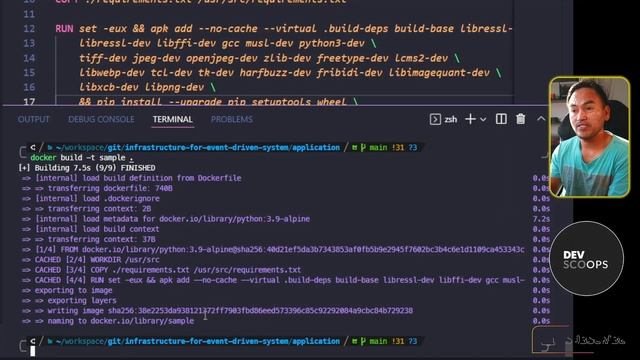Viewport: 640px width, 360px height.
Task: Click the 7.2s timing value
Action: click(541, 219)
